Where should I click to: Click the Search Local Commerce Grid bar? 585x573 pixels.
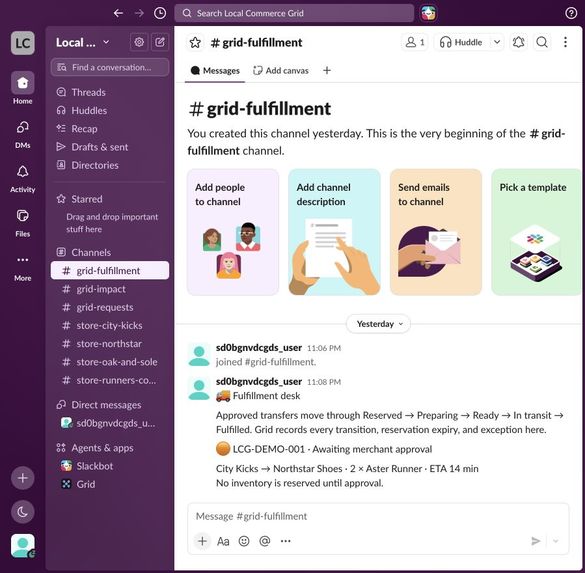[294, 13]
